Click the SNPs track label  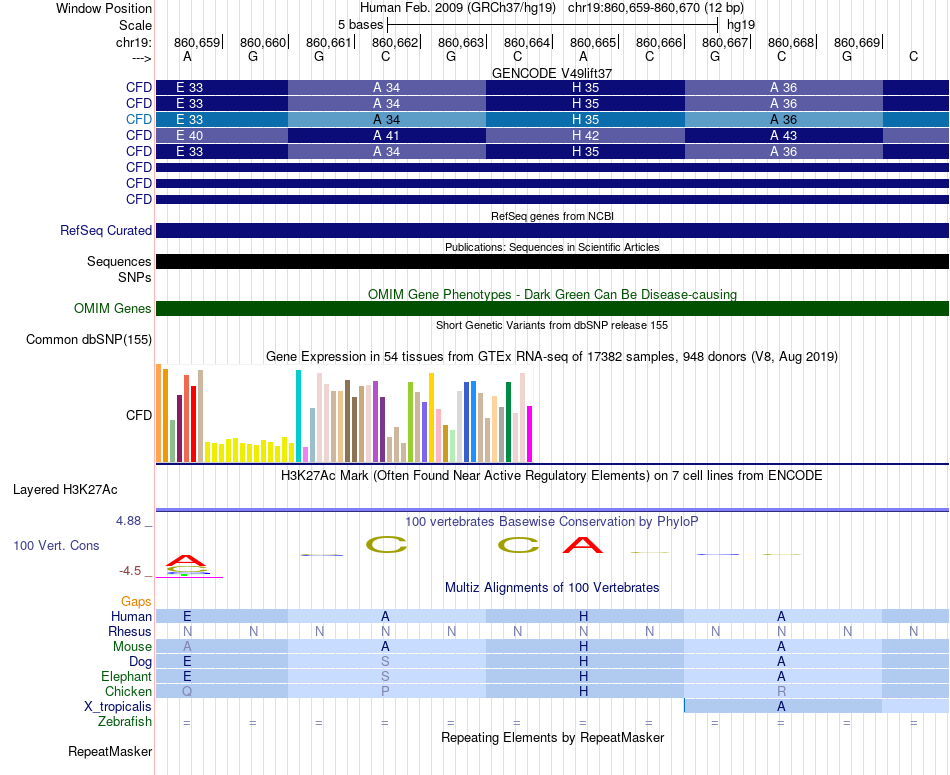coord(135,278)
